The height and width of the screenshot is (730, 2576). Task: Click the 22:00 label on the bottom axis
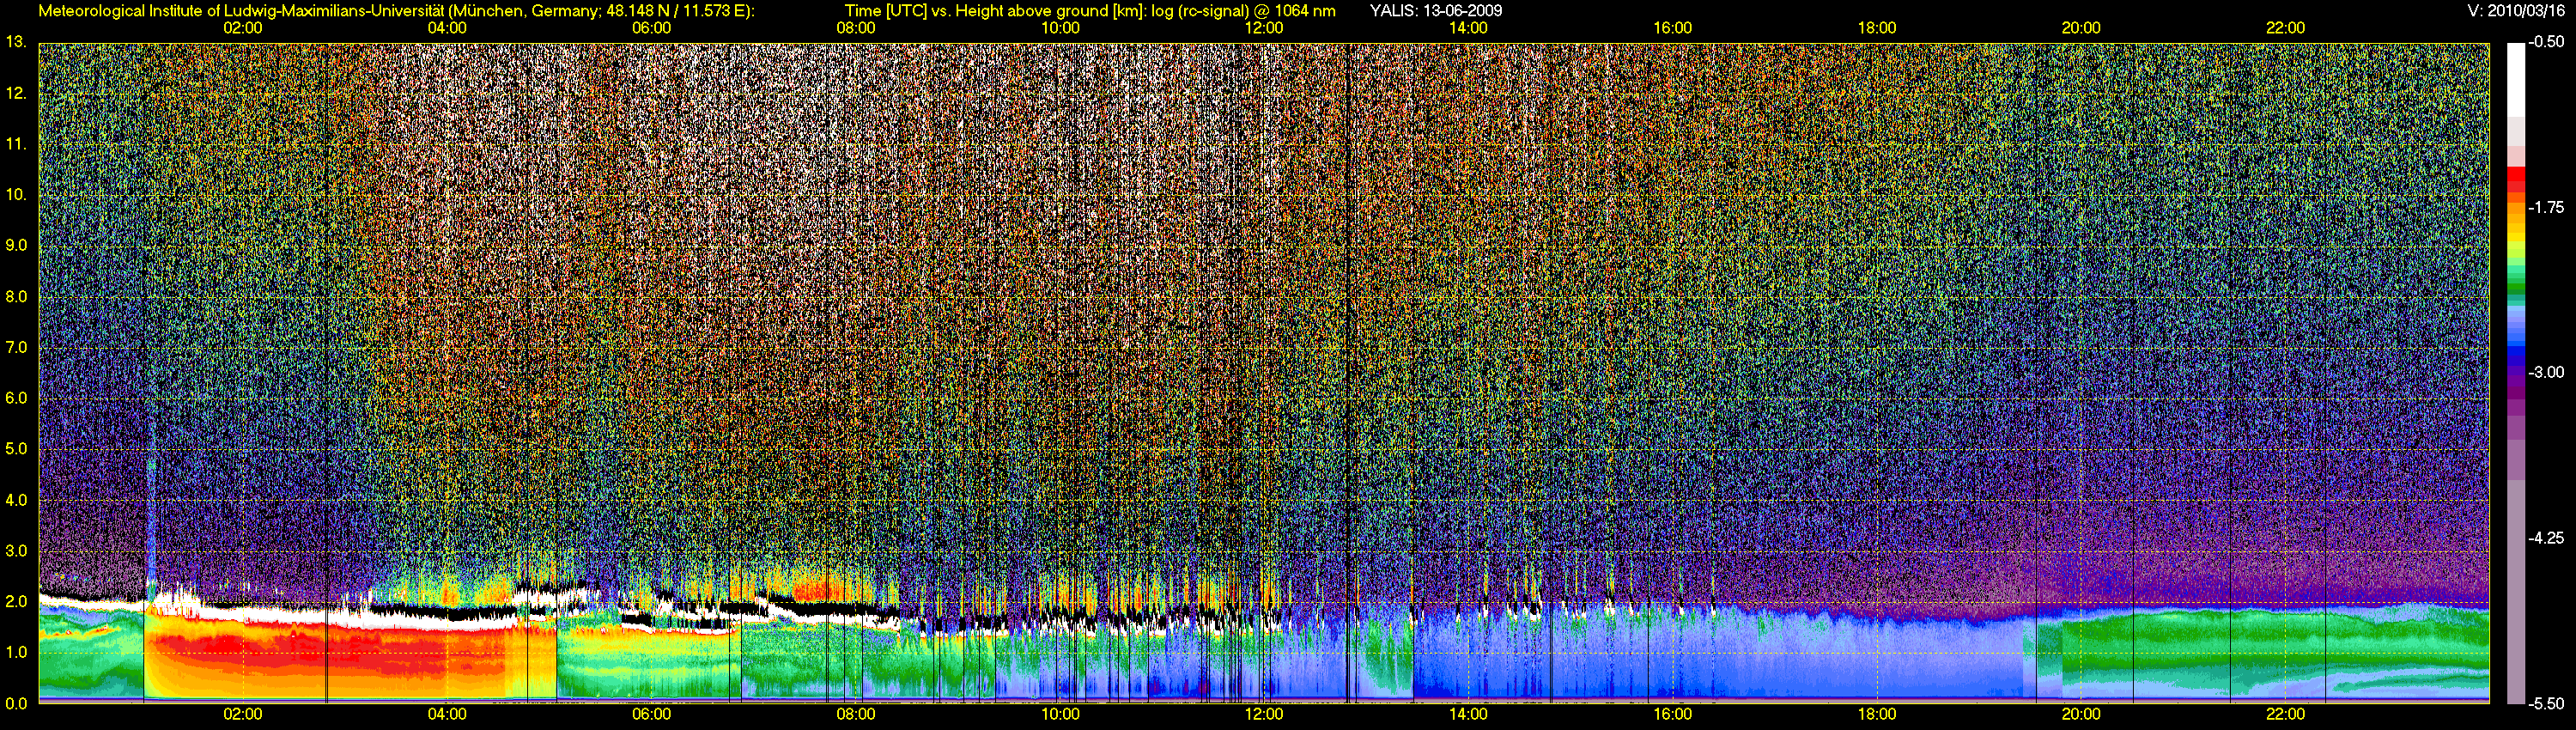[2285, 714]
